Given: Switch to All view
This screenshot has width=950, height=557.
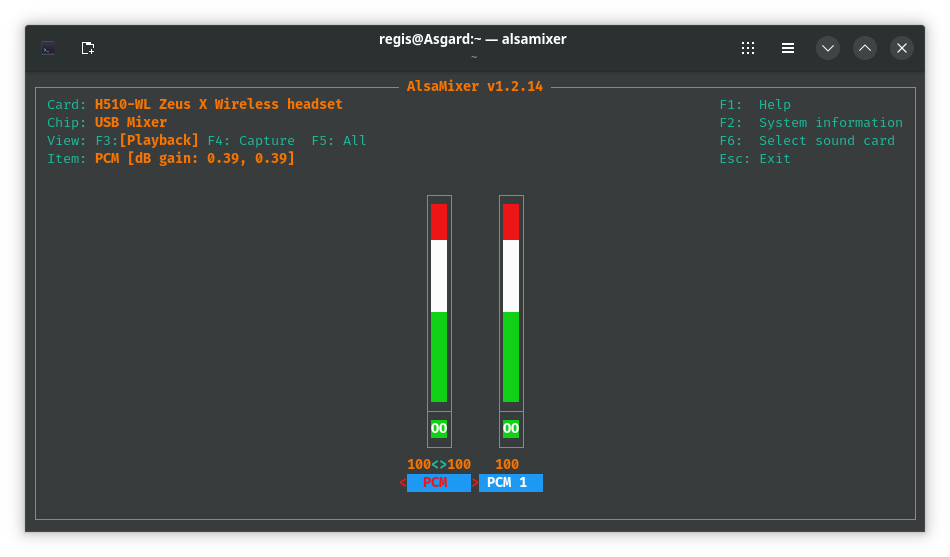Looking at the screenshot, I should (x=339, y=141).
